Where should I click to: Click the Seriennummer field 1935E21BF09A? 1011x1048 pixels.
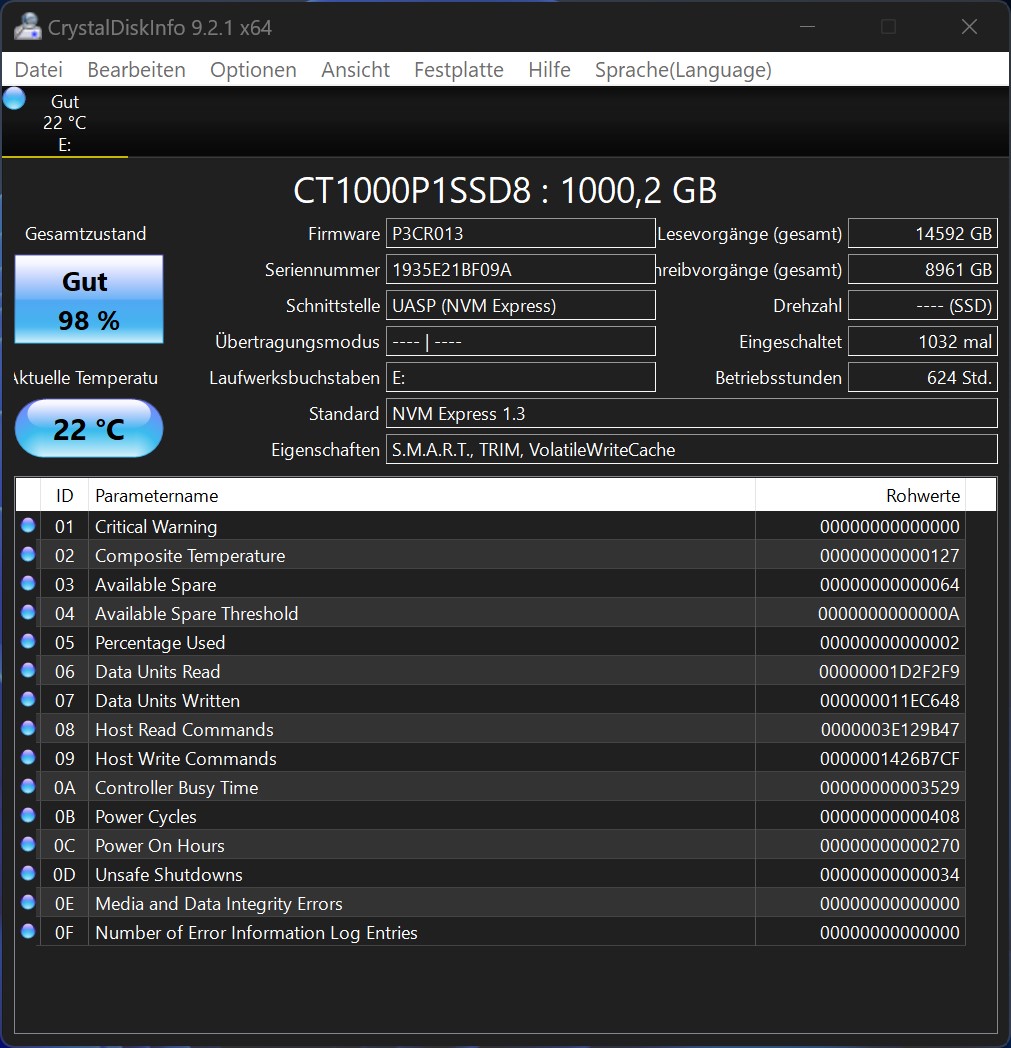[521, 270]
